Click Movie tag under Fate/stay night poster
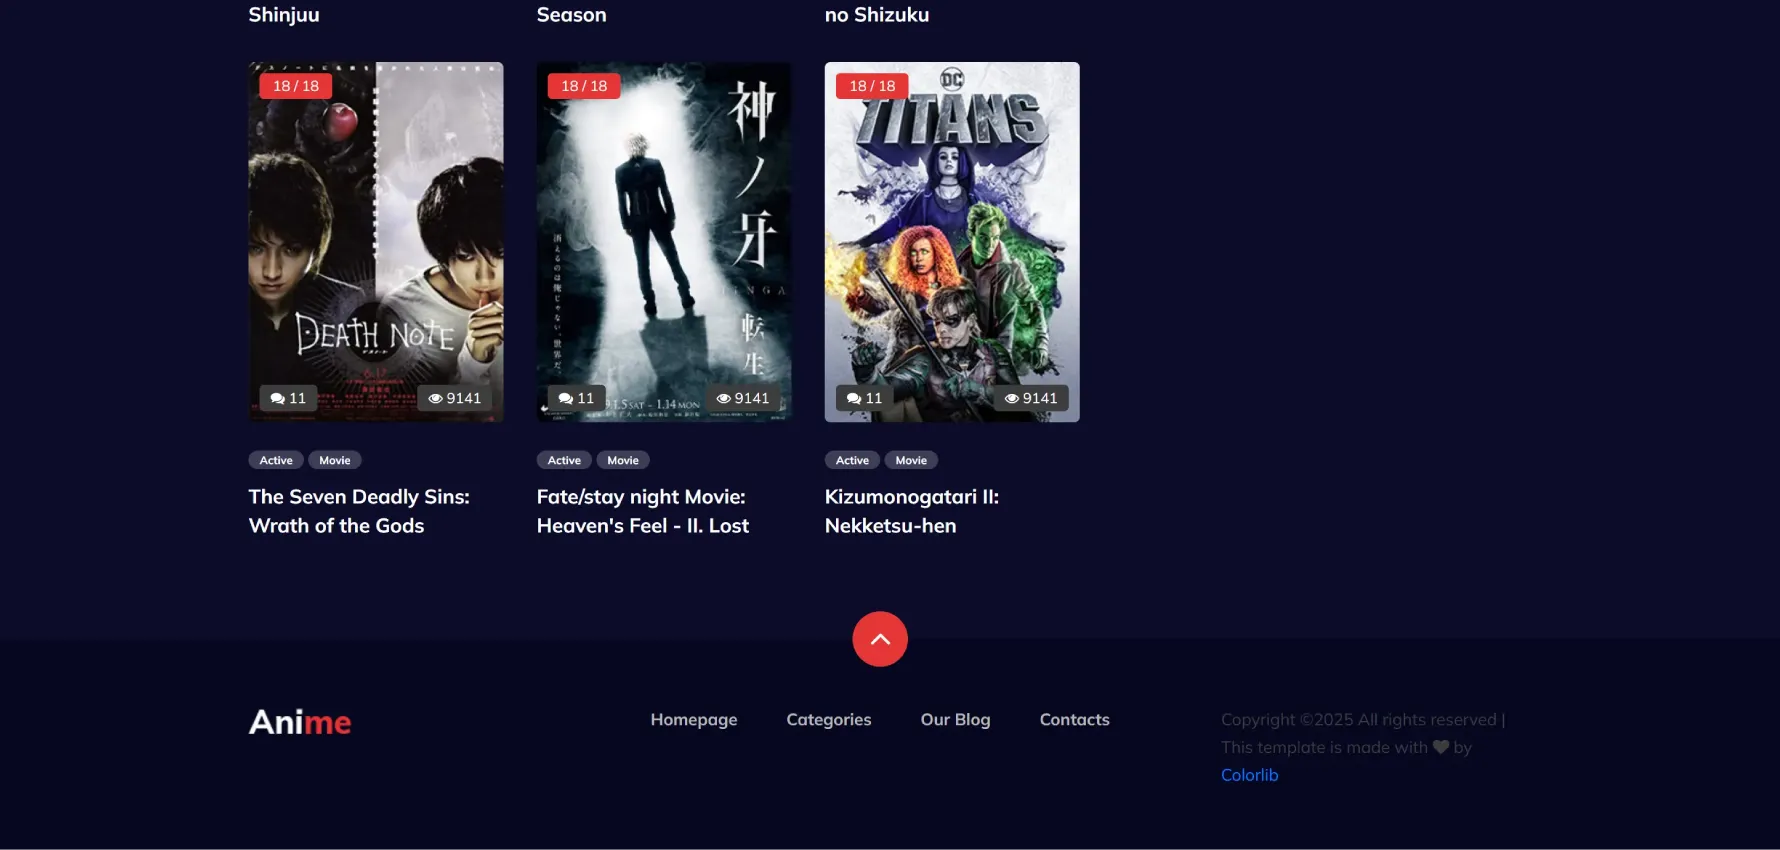The height and width of the screenshot is (850, 1780). pyautogui.click(x=623, y=460)
